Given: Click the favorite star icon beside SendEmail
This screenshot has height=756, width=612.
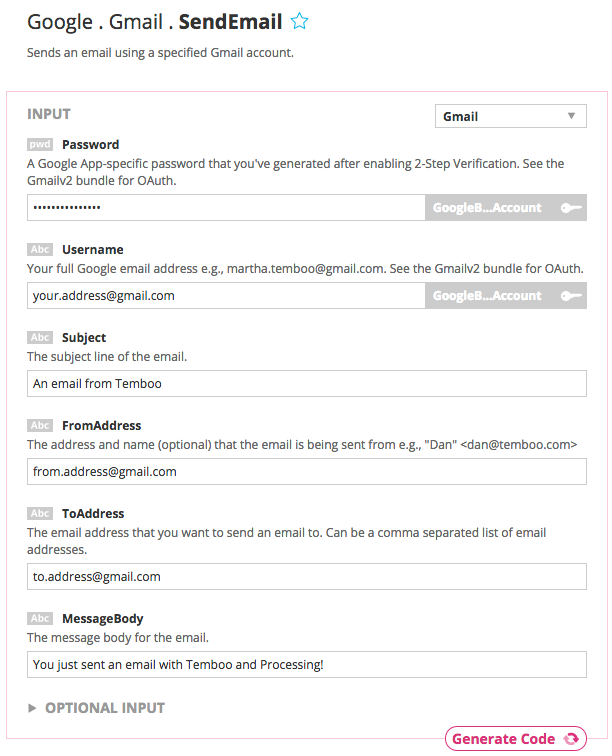Looking at the screenshot, I should 299,21.
